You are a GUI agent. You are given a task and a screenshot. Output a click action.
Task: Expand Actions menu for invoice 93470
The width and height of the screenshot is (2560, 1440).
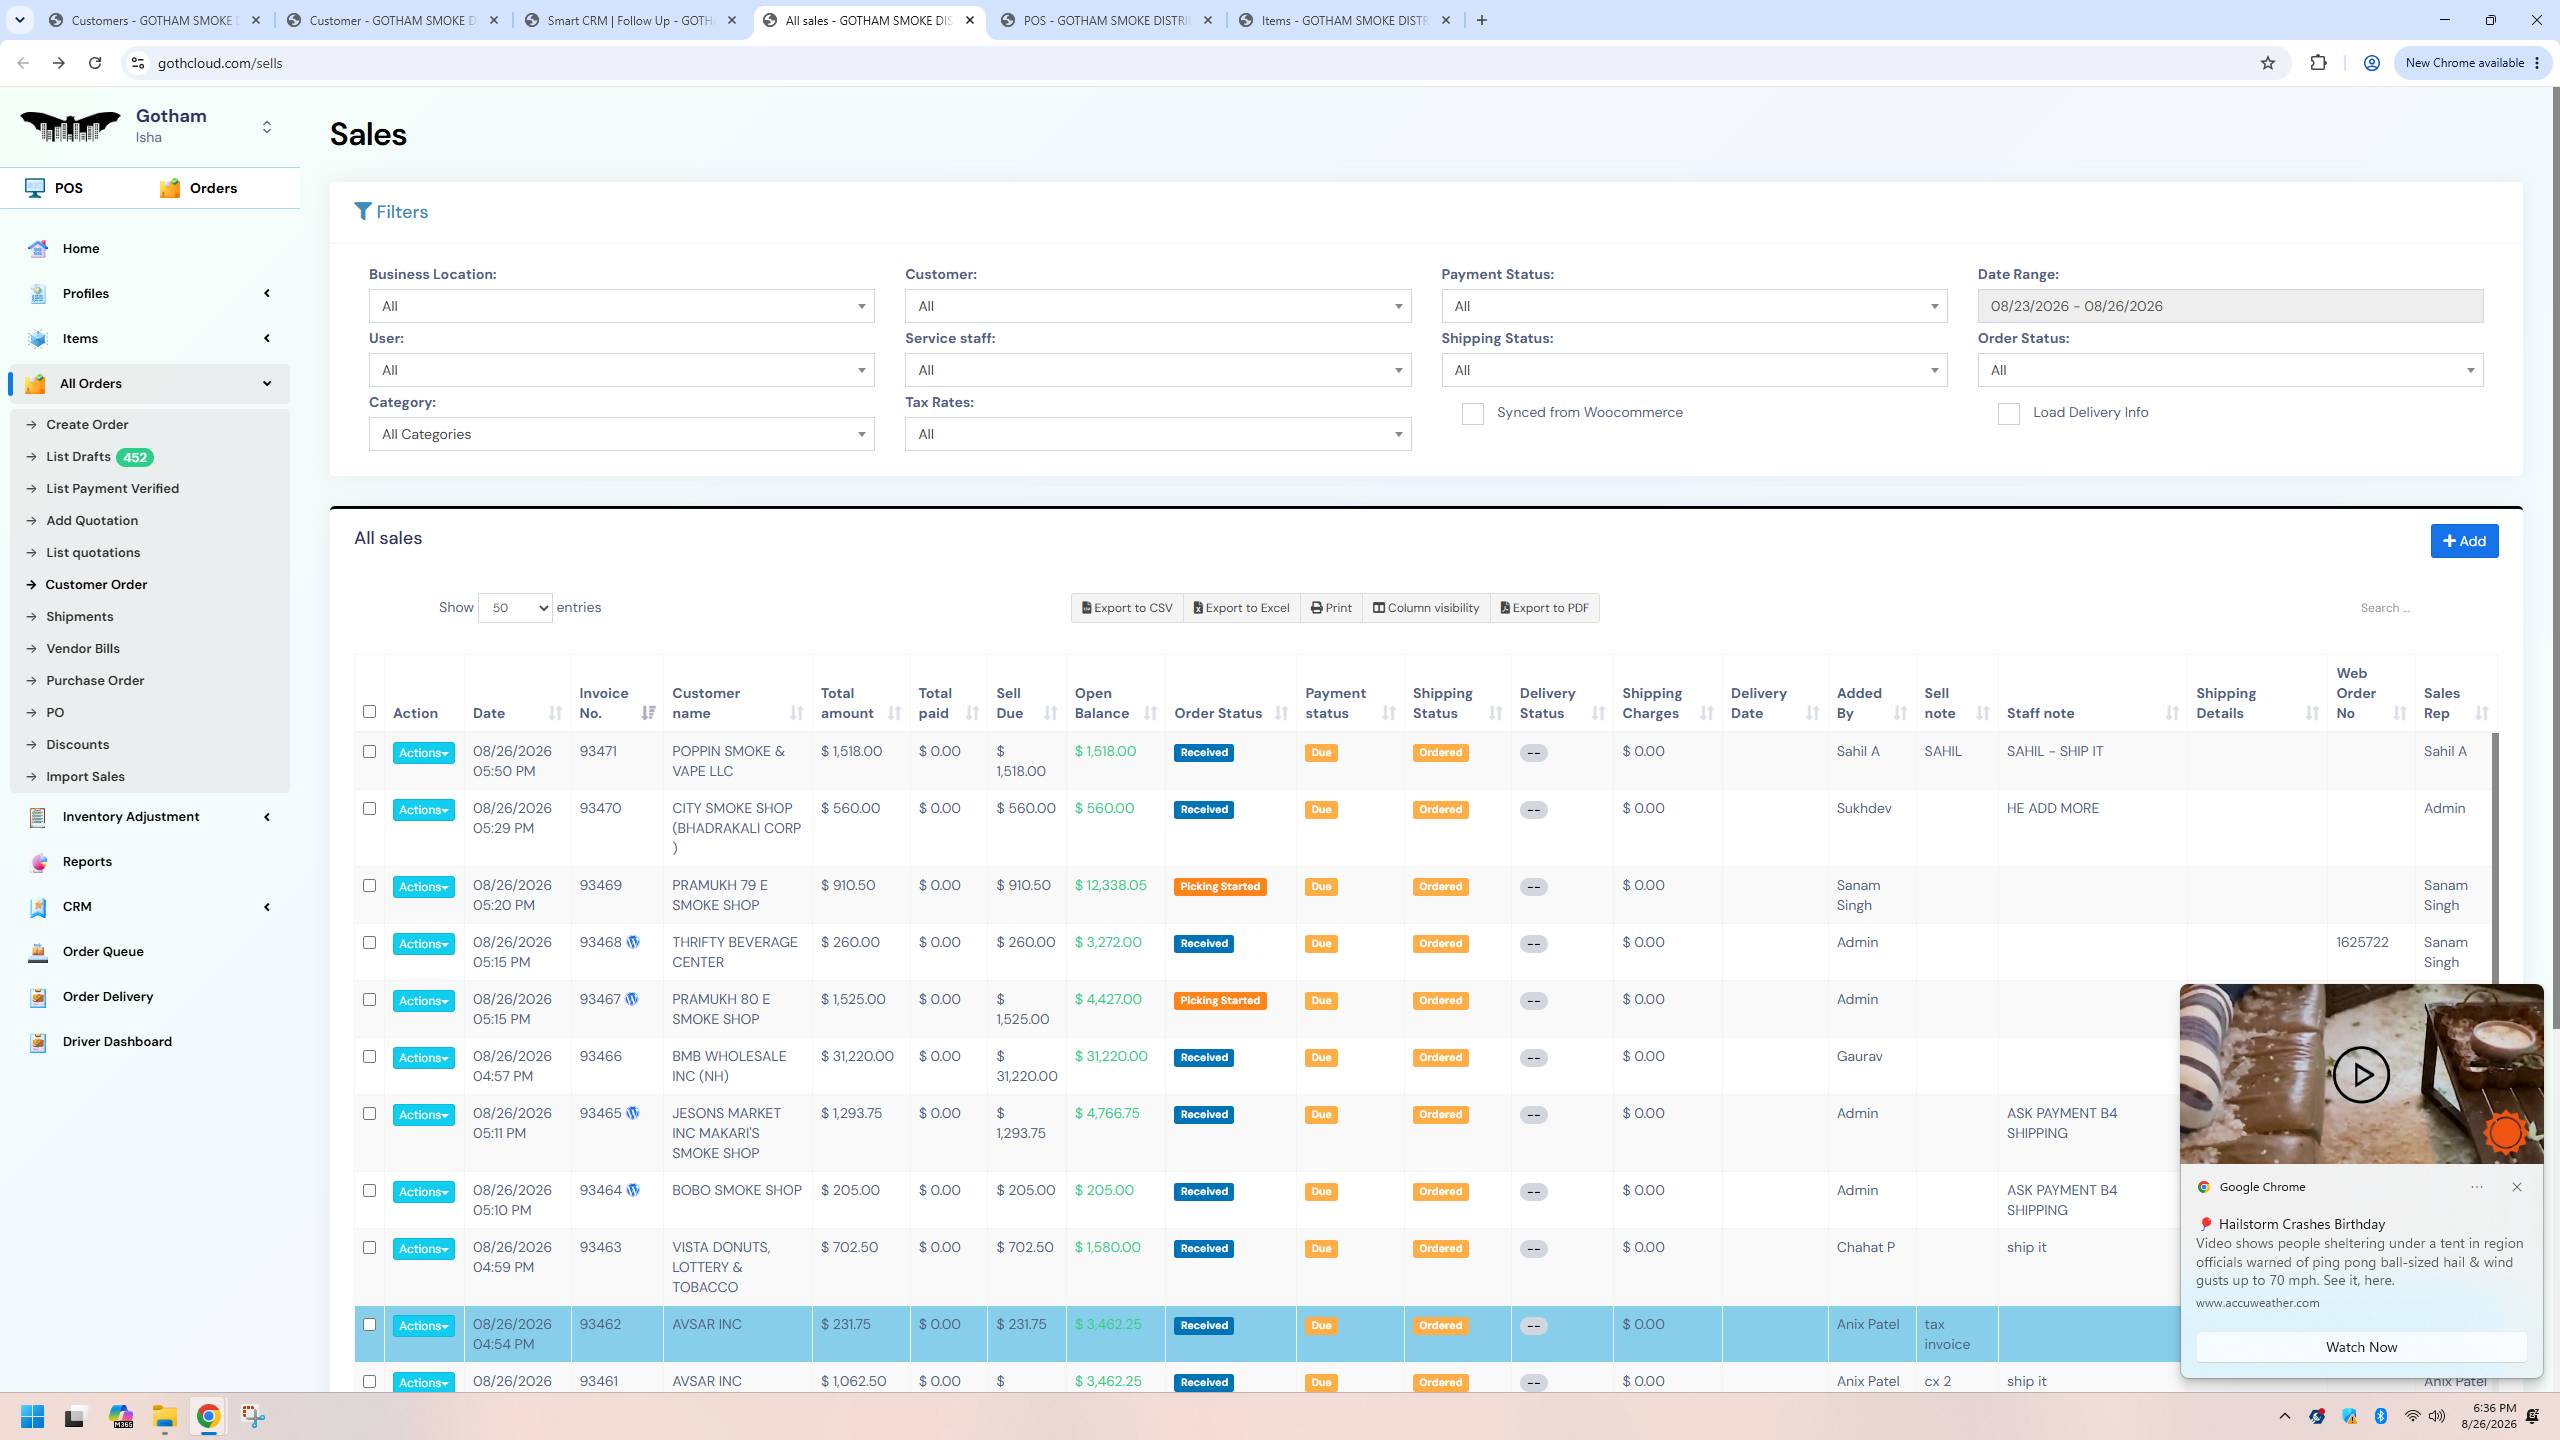pyautogui.click(x=423, y=810)
